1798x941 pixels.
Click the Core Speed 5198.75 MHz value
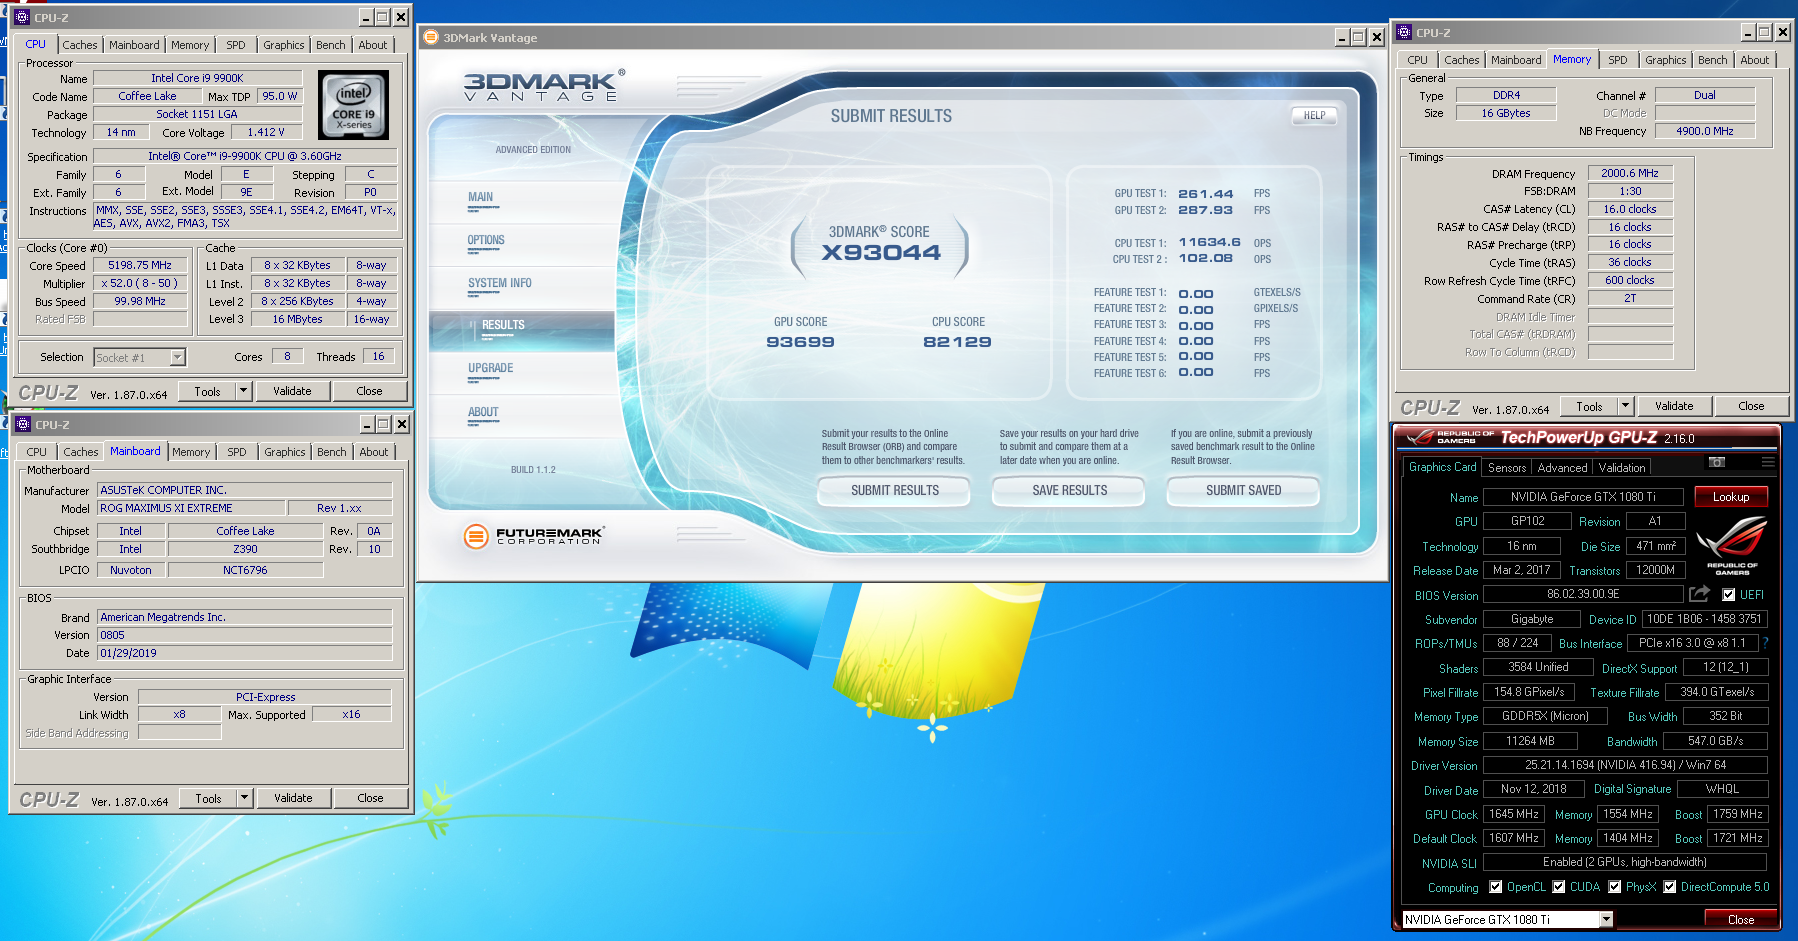pos(140,266)
